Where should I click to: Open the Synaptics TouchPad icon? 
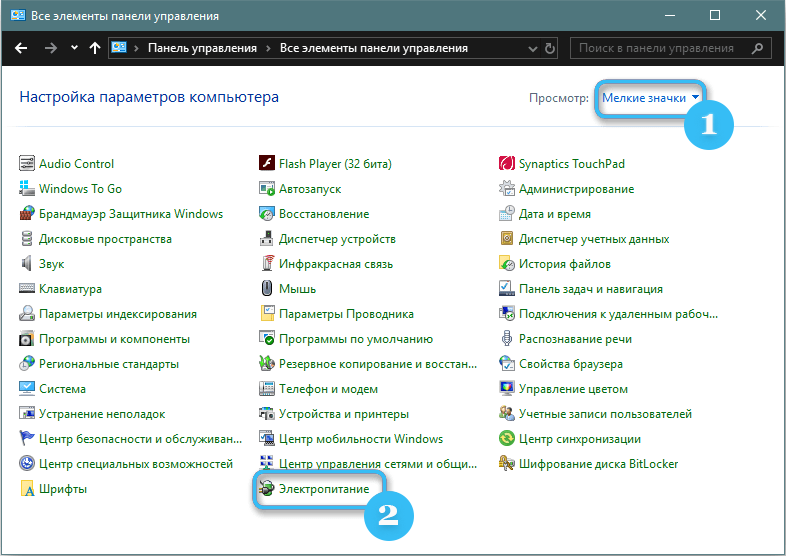[507, 163]
